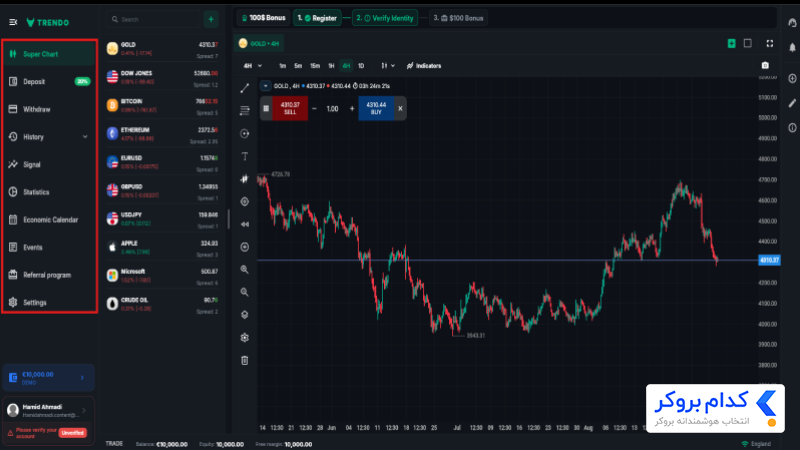The width and height of the screenshot is (800, 450).
Task: Click the 1.00 lot size field
Action: coord(332,109)
